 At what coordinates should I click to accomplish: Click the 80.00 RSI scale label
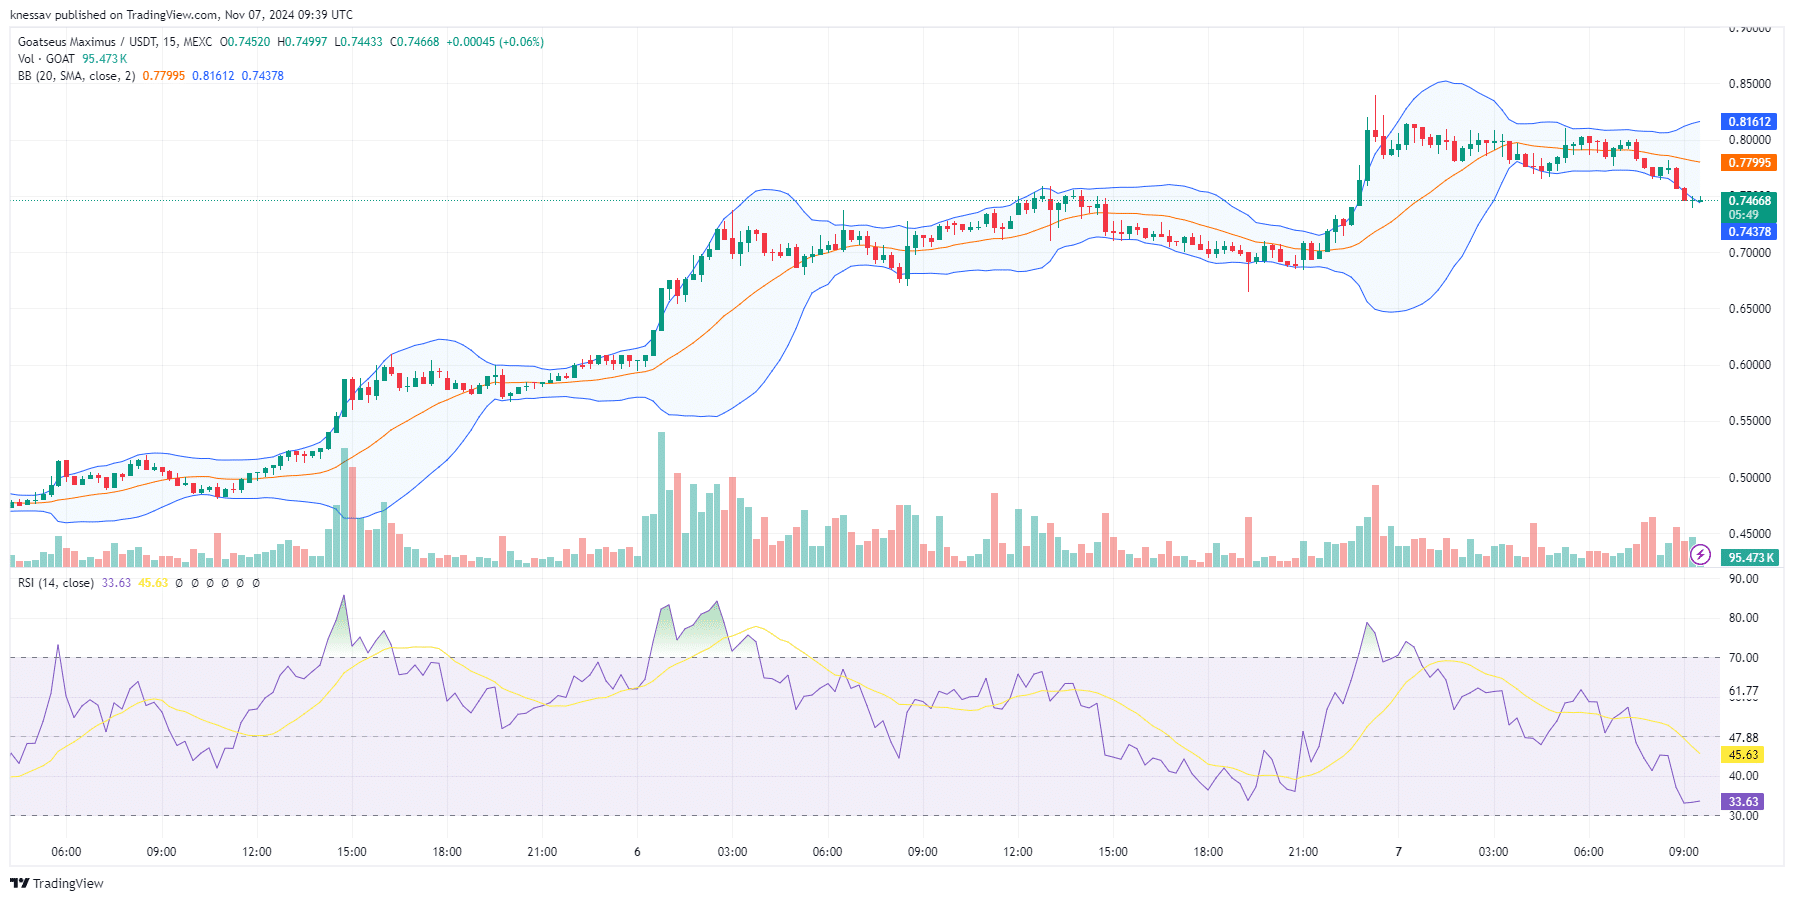[1743, 618]
